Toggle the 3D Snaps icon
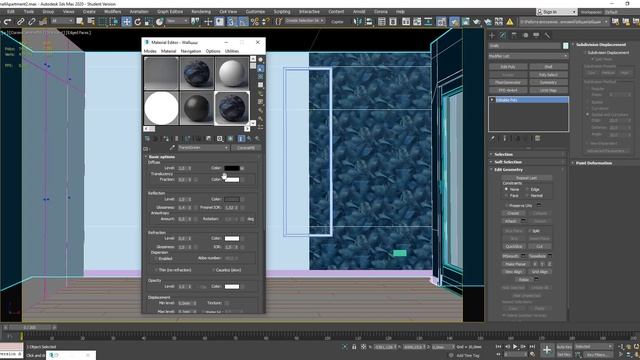The image size is (640, 360). [x=231, y=22]
